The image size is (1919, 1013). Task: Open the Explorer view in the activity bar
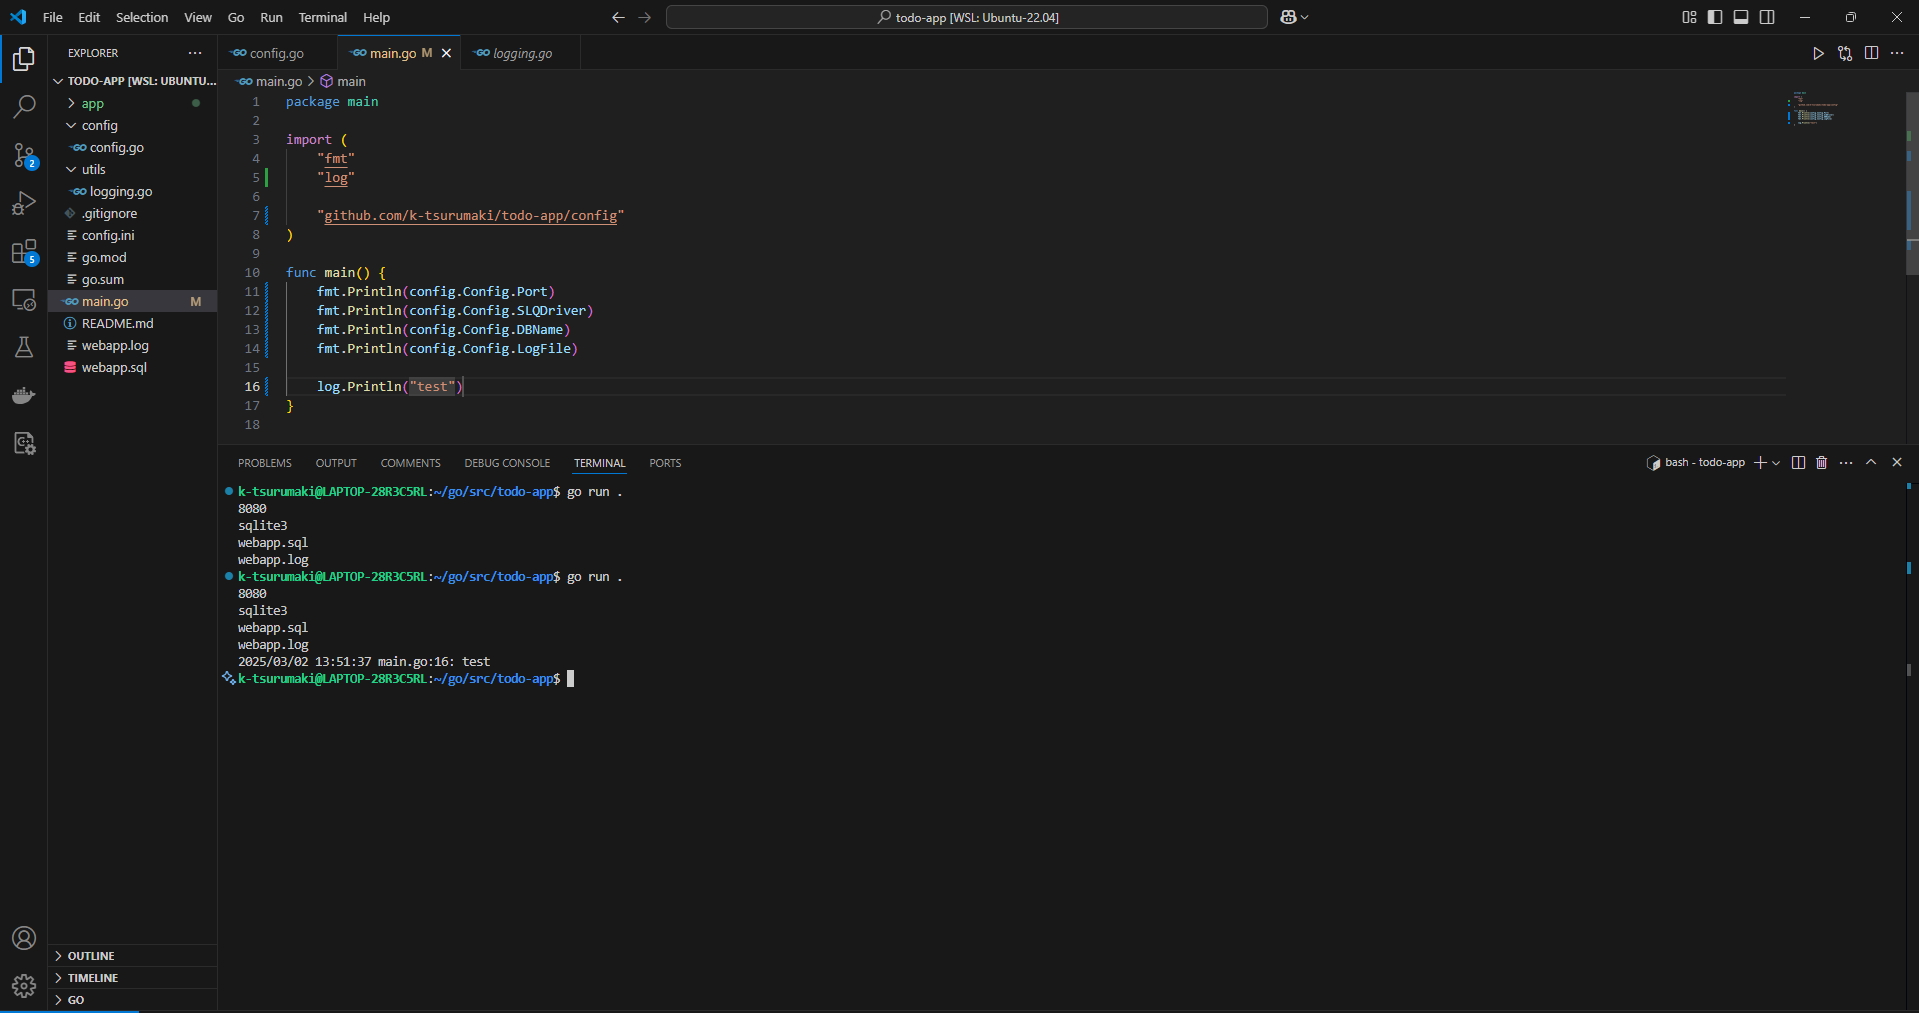(24, 59)
